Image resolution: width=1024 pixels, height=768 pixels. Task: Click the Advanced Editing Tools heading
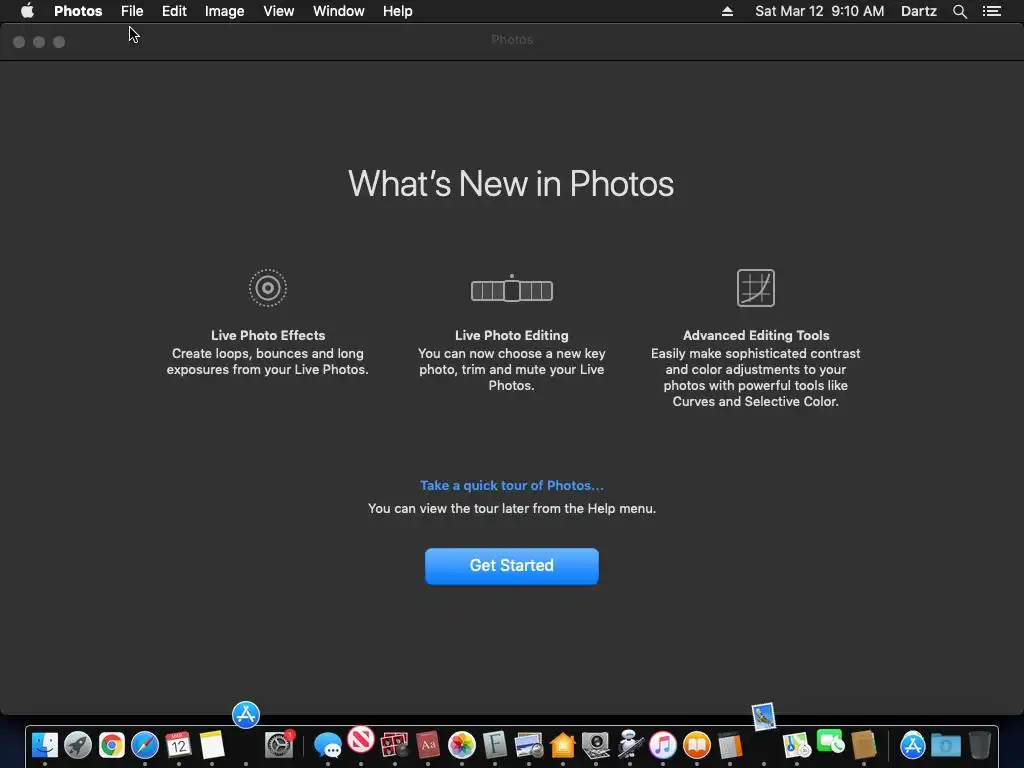tap(756, 335)
